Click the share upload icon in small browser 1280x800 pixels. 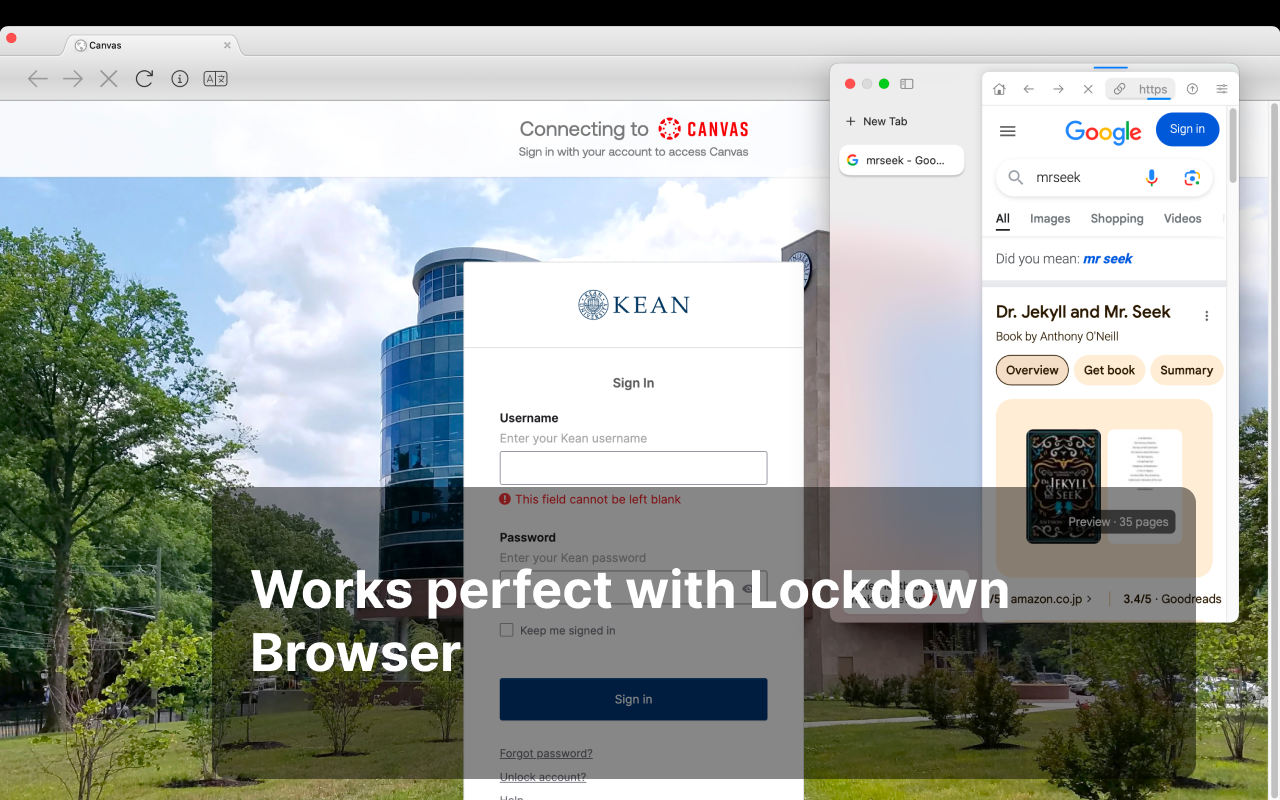1192,89
